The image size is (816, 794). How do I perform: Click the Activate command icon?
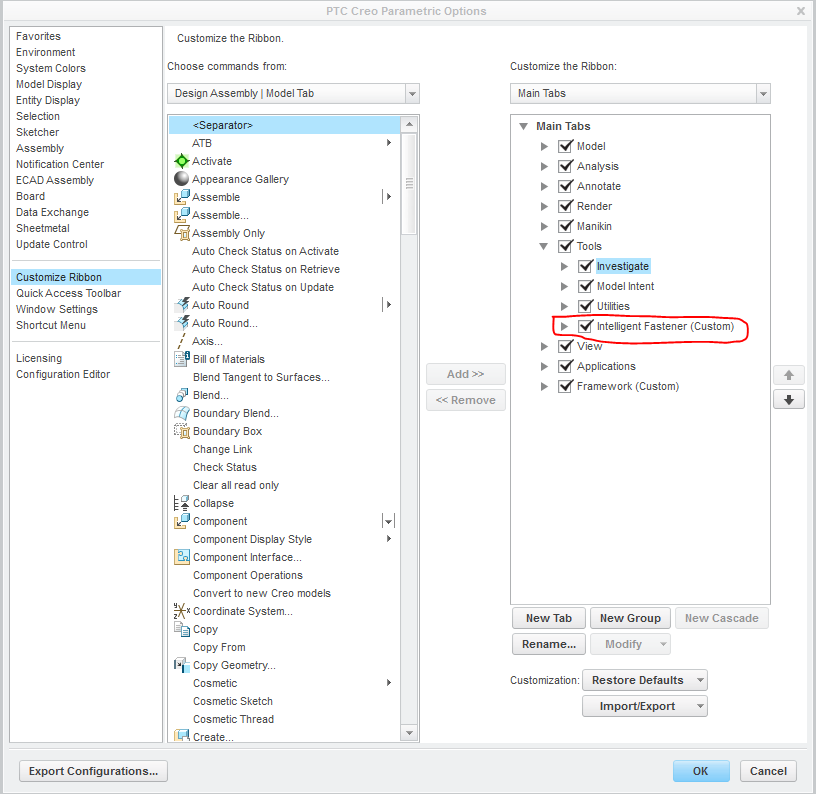(182, 161)
